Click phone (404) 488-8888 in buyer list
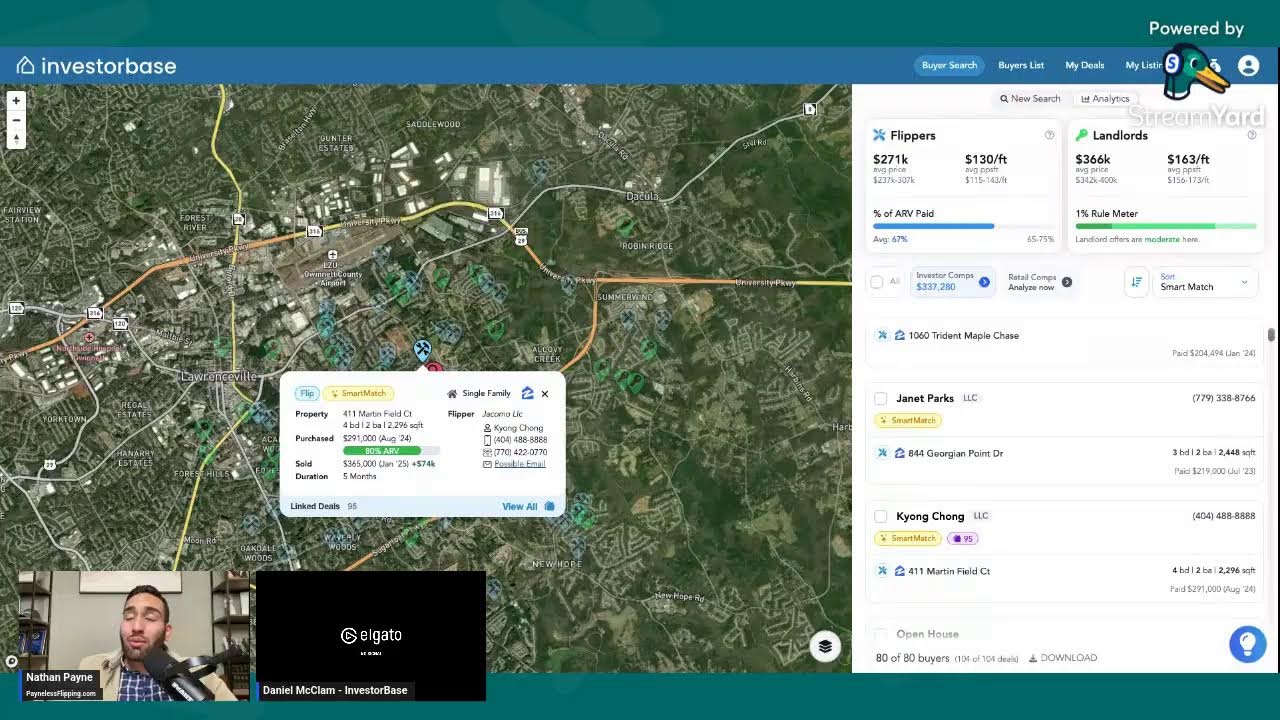1280x720 pixels. tap(1224, 516)
